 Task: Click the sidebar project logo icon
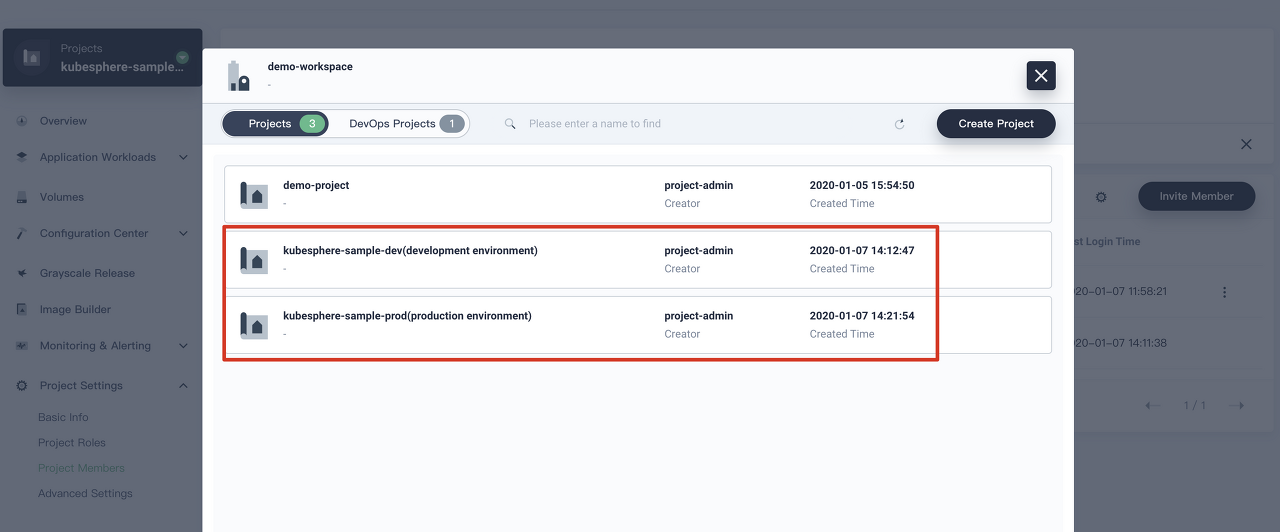point(31,57)
